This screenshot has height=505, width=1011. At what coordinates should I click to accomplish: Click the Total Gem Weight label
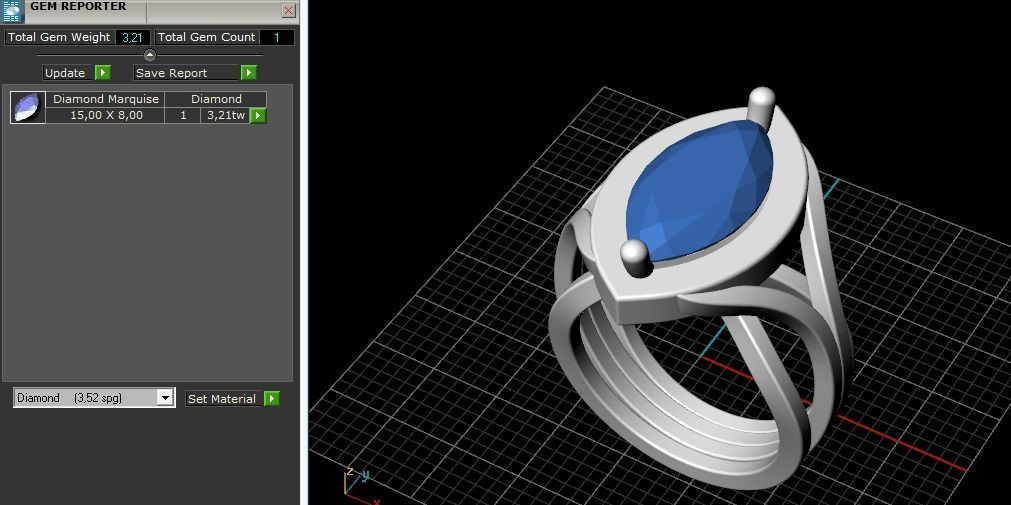pyautogui.click(x=59, y=37)
